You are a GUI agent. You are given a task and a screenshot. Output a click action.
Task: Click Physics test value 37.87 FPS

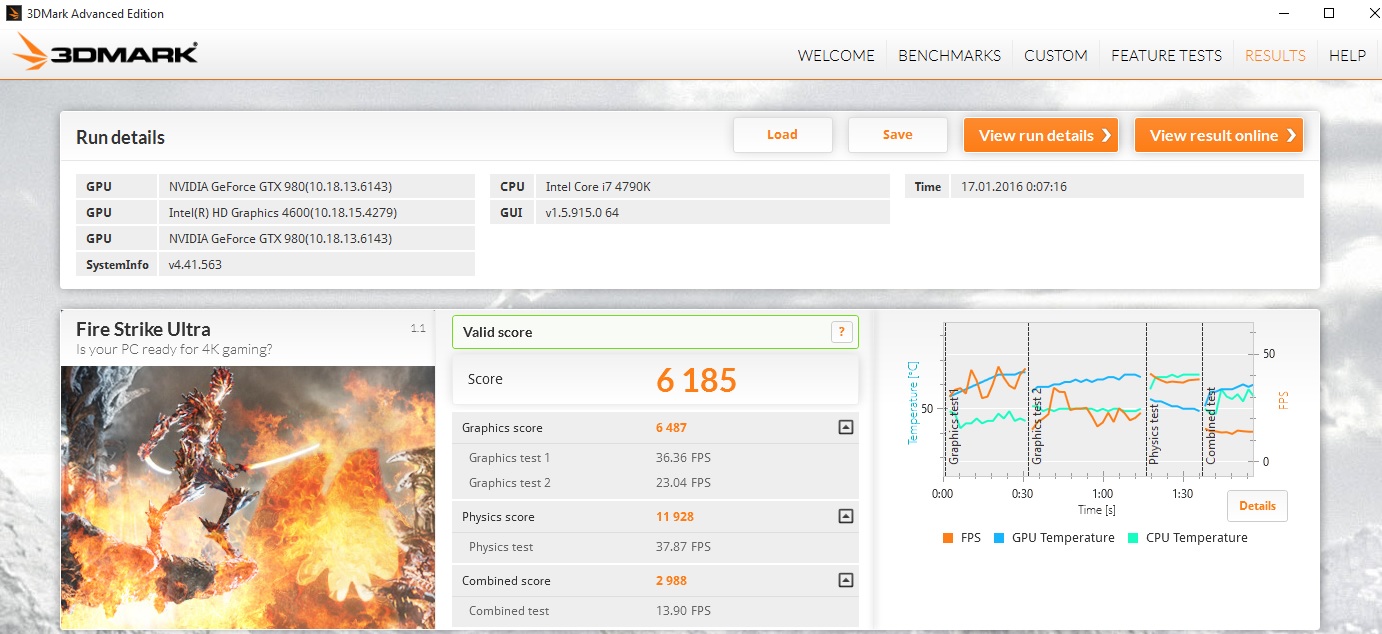683,547
